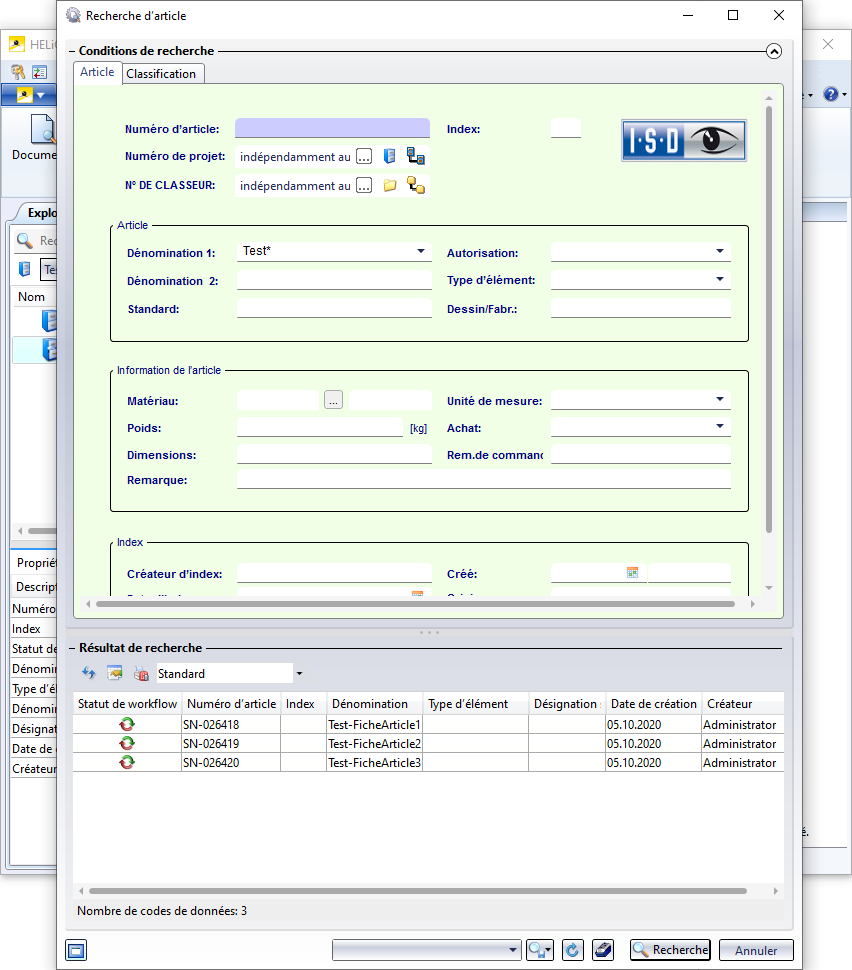Screen dimensions: 852x970
Task: Expand the Autorisation dropdown
Action: pyautogui.click(x=720, y=251)
